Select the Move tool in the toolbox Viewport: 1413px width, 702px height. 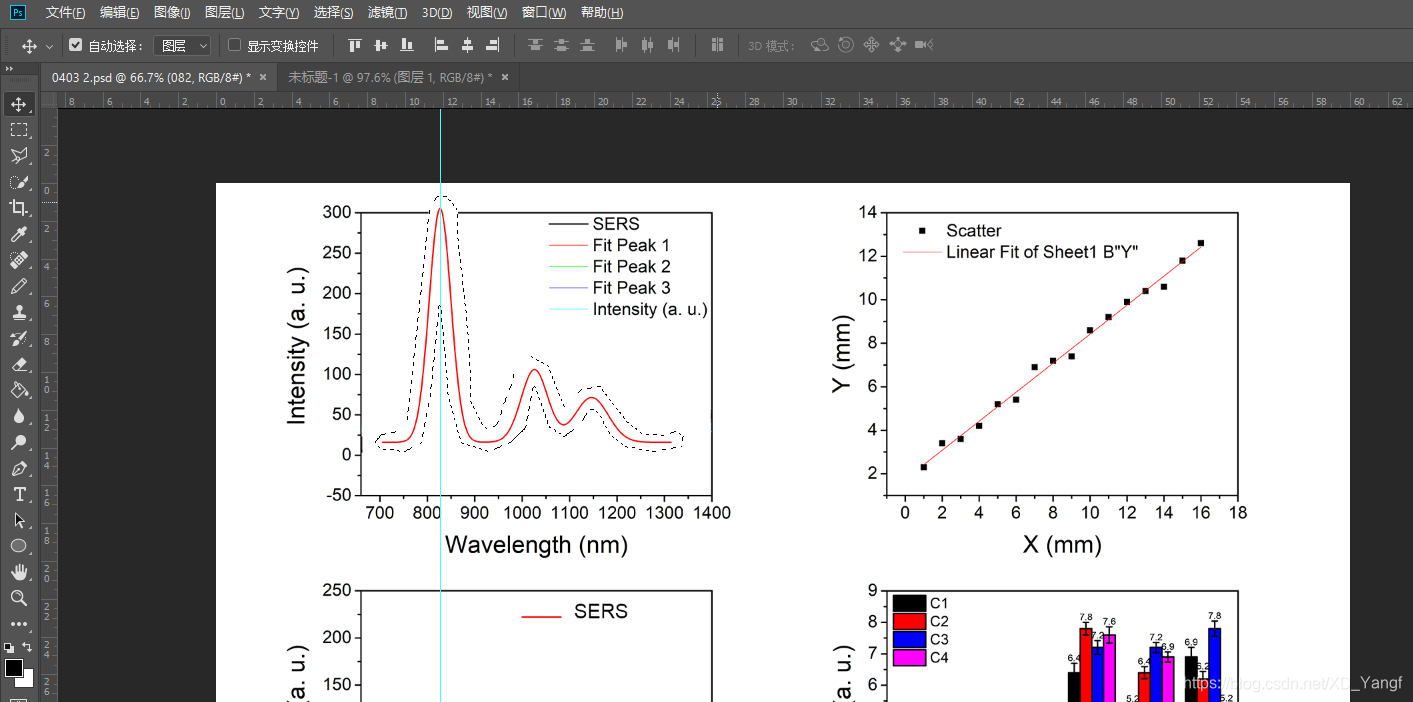point(18,104)
